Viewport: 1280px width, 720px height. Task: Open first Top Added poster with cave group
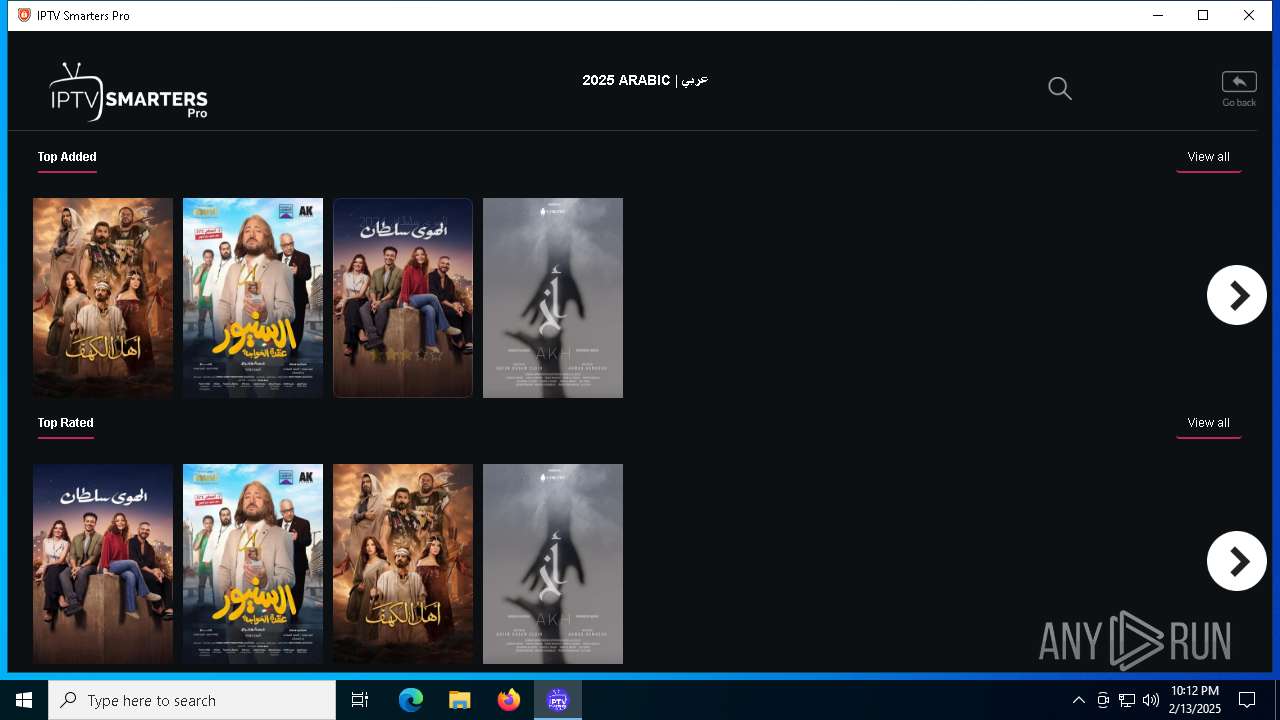(103, 298)
